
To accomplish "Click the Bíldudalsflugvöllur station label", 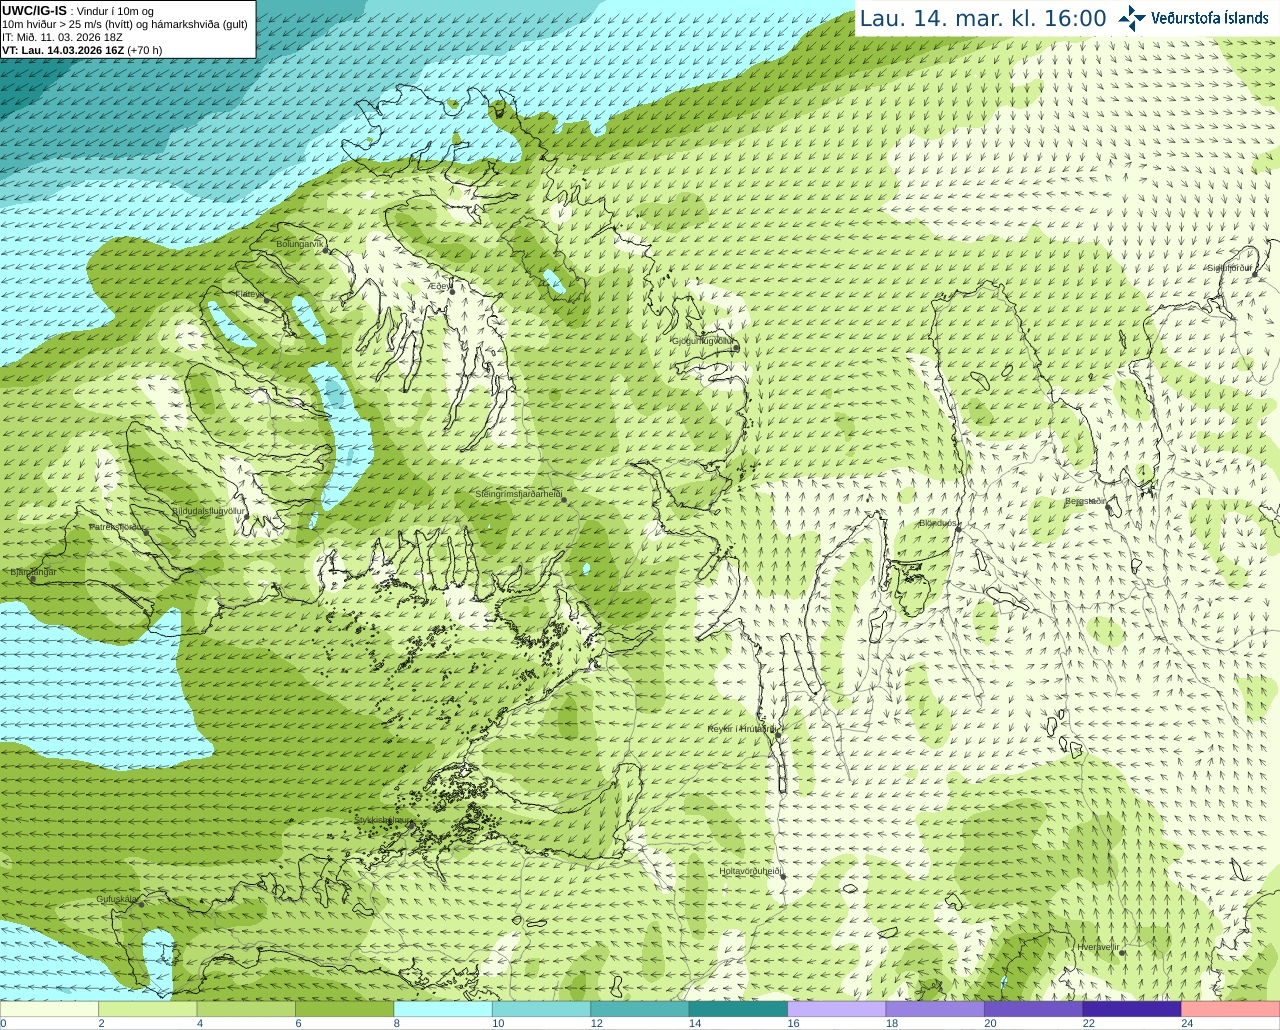I will tap(208, 511).
